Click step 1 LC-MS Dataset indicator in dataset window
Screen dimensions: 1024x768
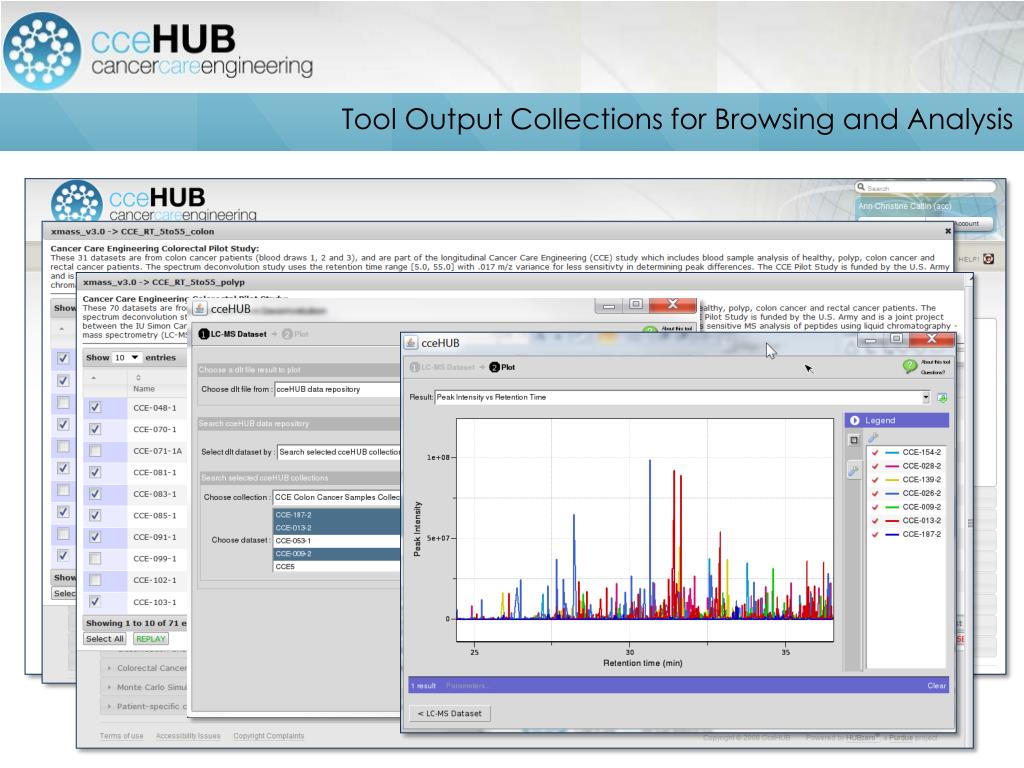[232, 334]
